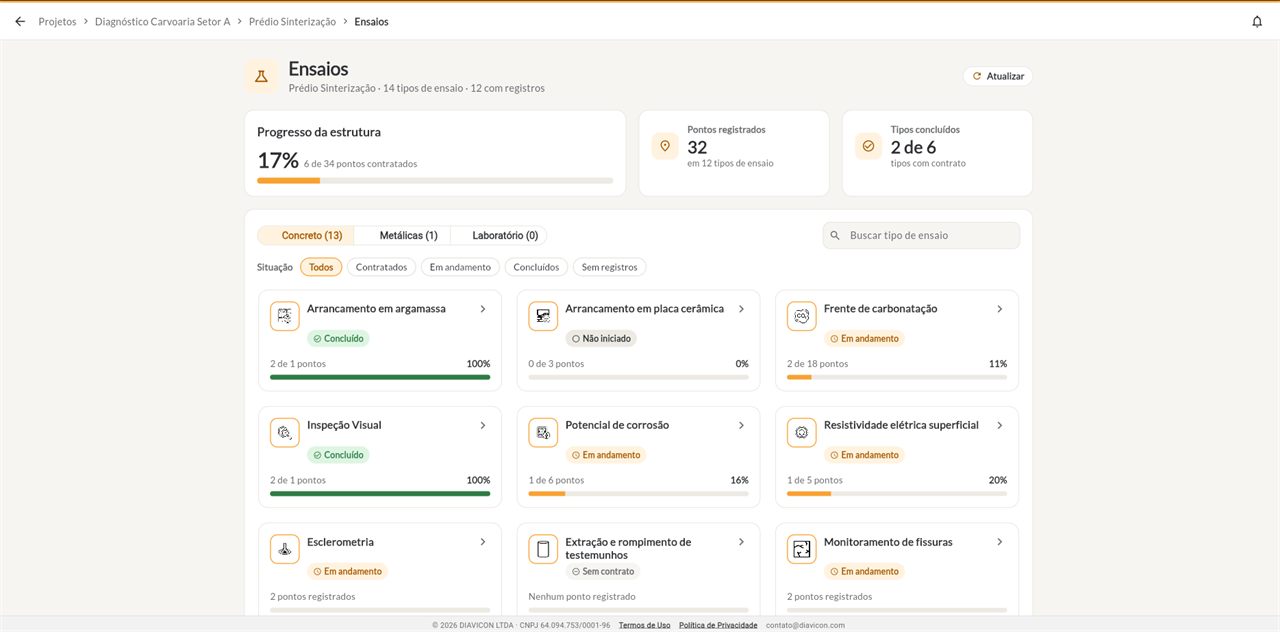The image size is (1280, 632).
Task: Open Inspeção Visual via its chevron
Action: click(x=483, y=425)
